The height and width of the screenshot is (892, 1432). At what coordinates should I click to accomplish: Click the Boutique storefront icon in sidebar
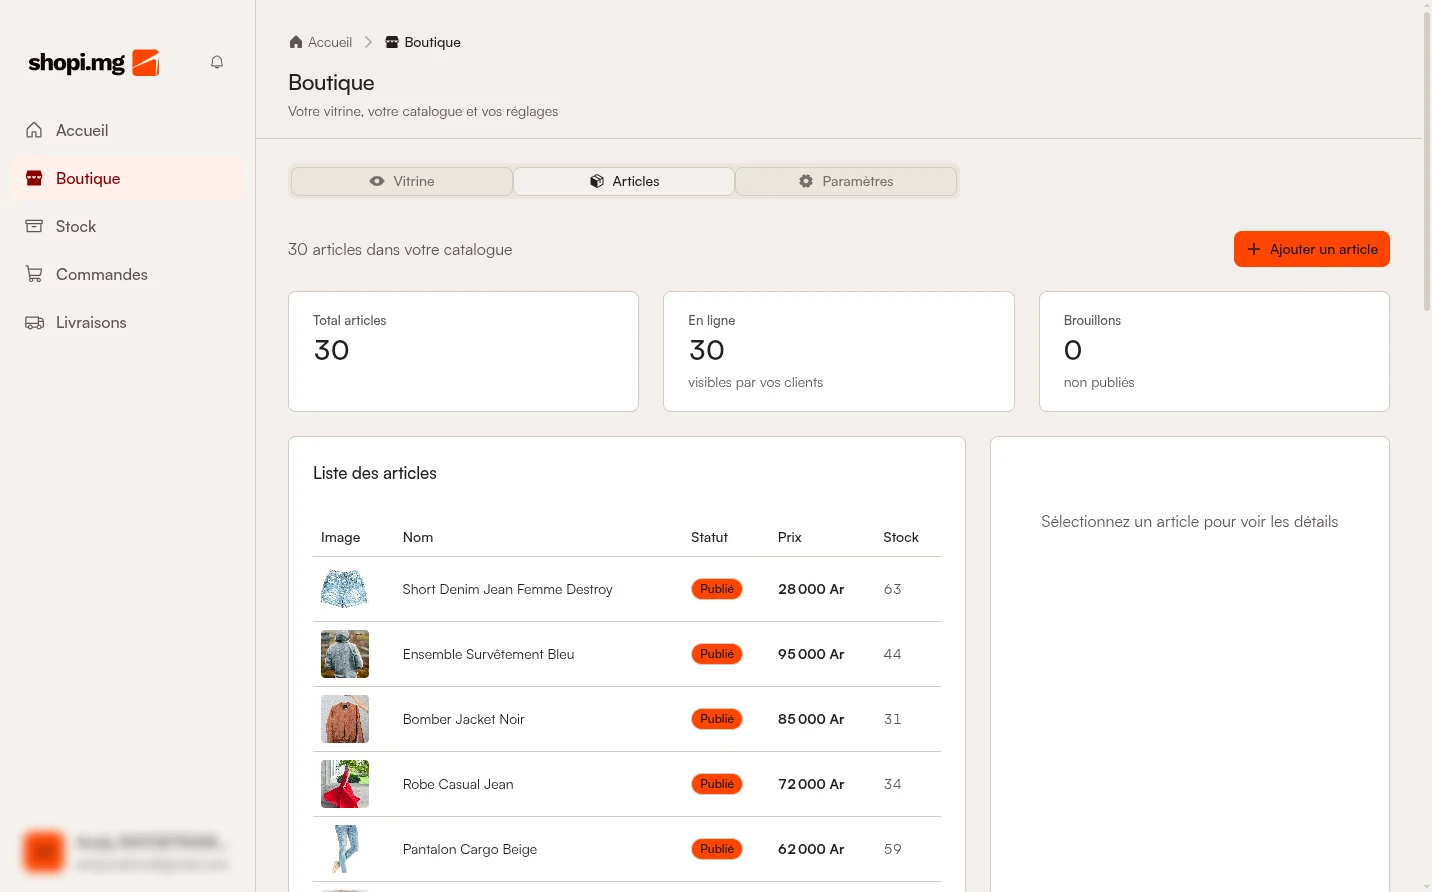tap(34, 178)
